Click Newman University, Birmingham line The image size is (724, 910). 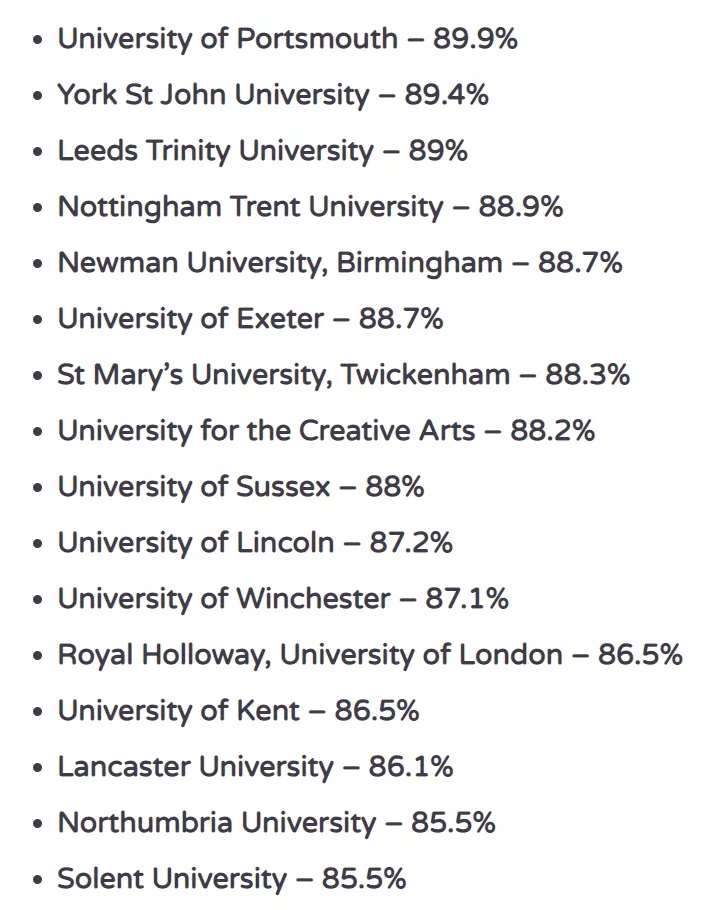tap(340, 263)
